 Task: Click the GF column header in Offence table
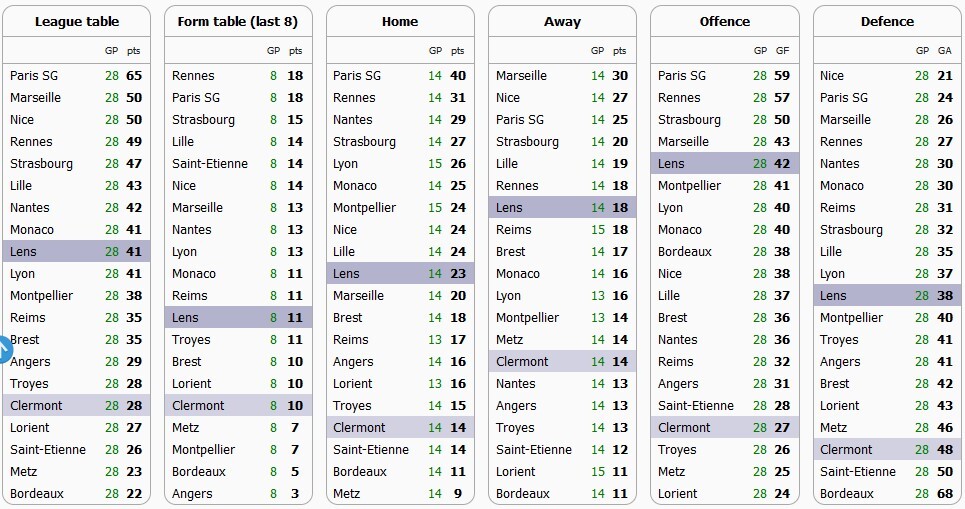click(782, 50)
